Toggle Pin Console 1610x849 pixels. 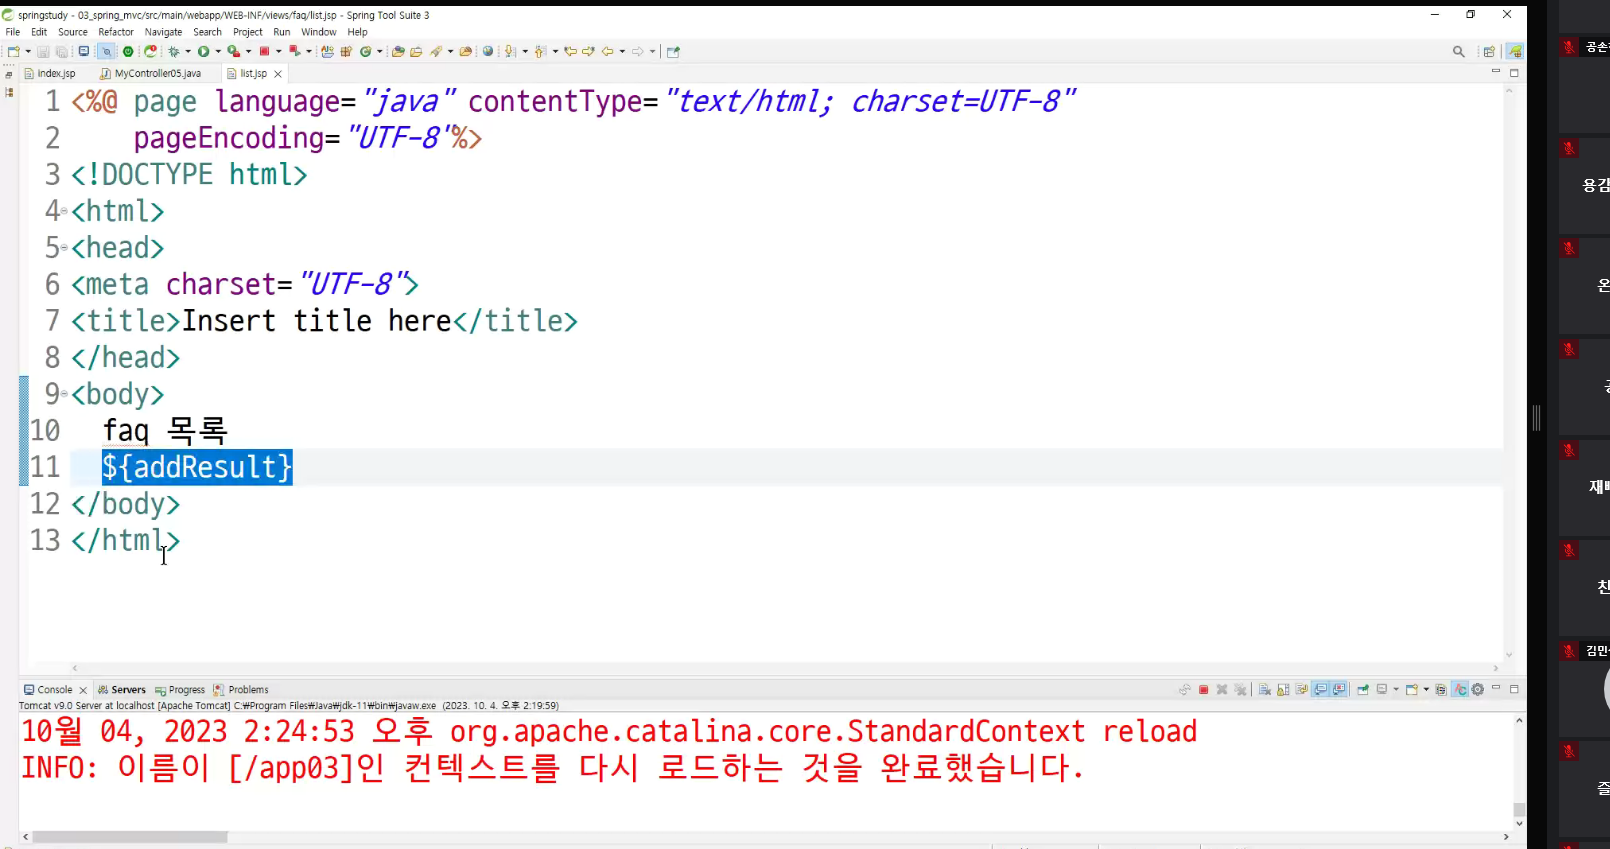click(1363, 689)
